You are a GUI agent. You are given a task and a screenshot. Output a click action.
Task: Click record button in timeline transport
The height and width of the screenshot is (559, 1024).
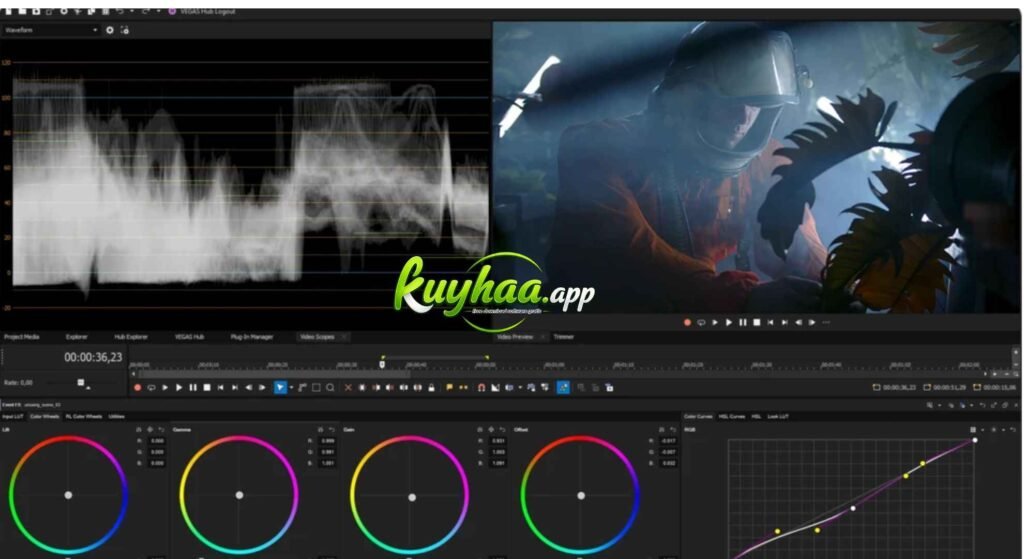click(137, 388)
